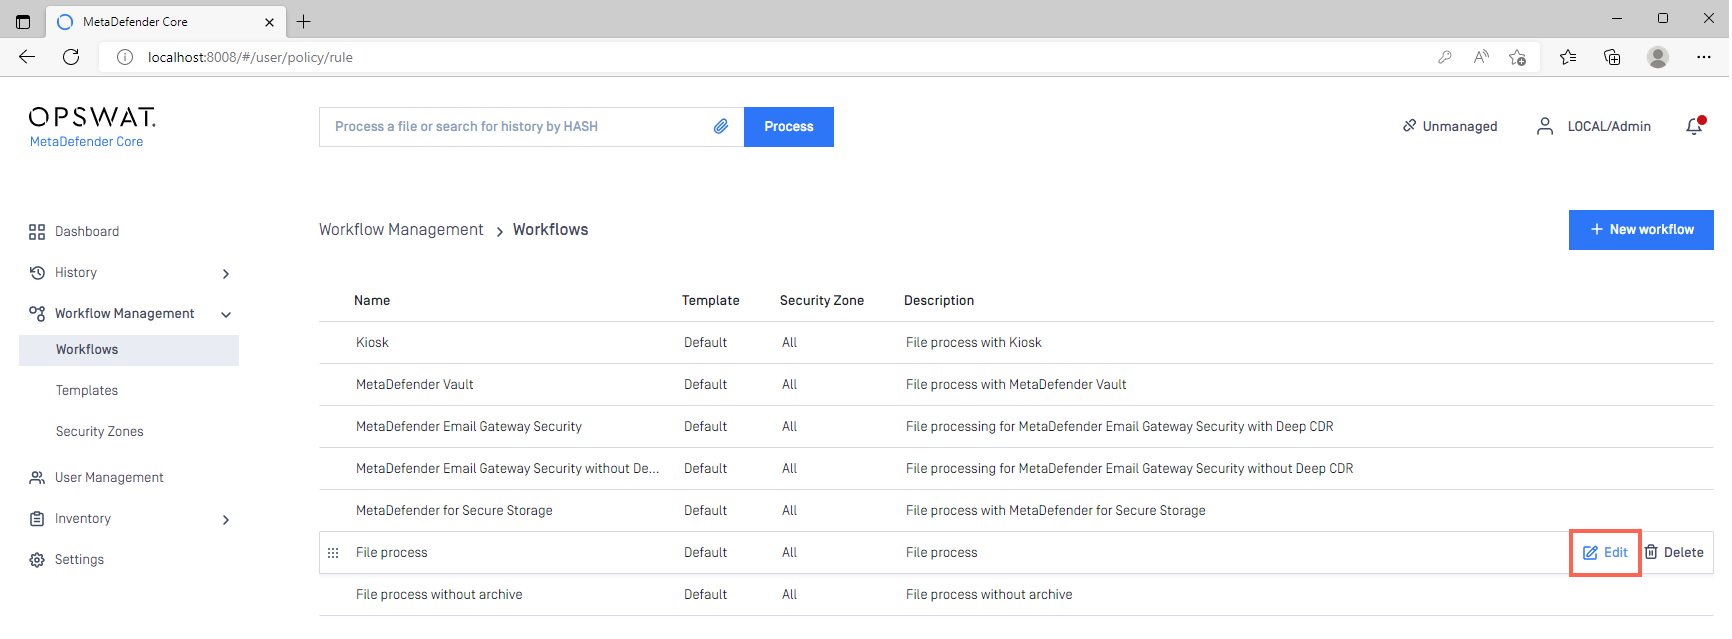Click the Template column header
1732x639 pixels.
tap(711, 301)
